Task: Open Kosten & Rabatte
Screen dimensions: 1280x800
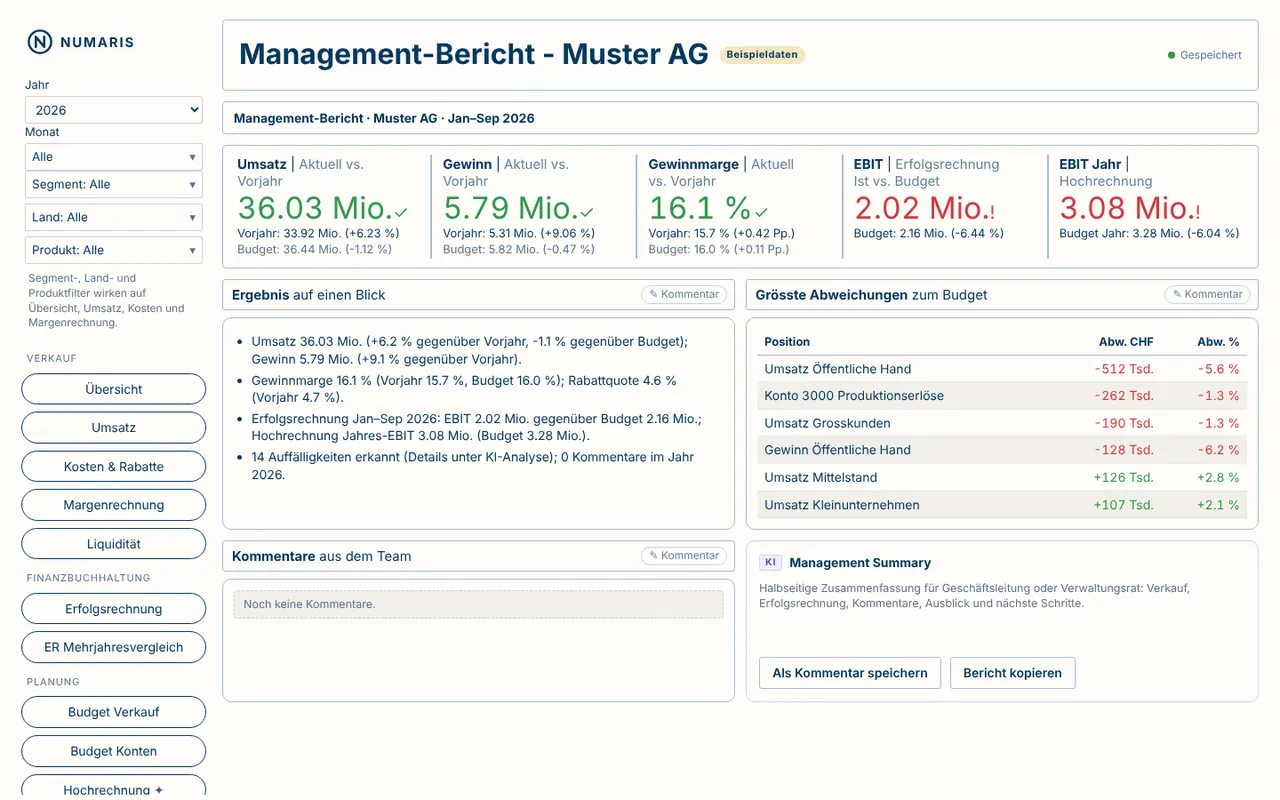Action: [x=114, y=467]
